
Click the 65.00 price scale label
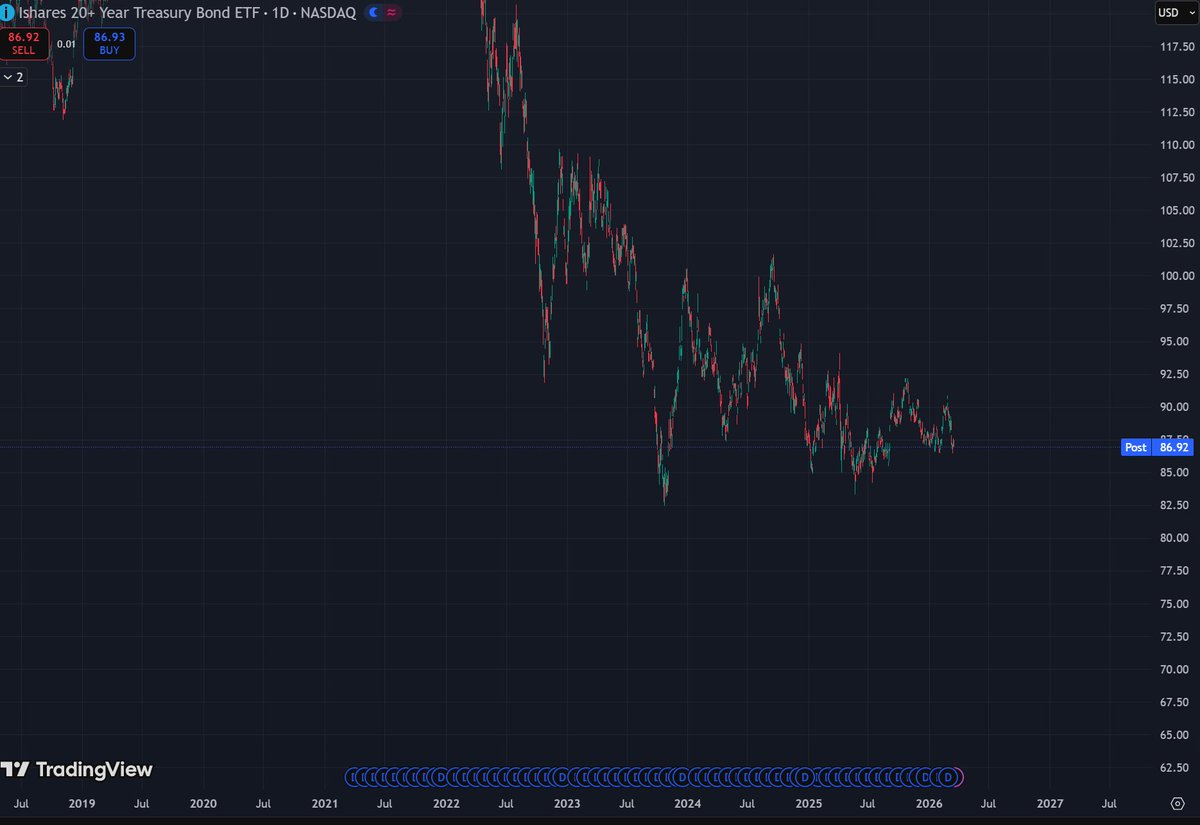[x=1176, y=735]
